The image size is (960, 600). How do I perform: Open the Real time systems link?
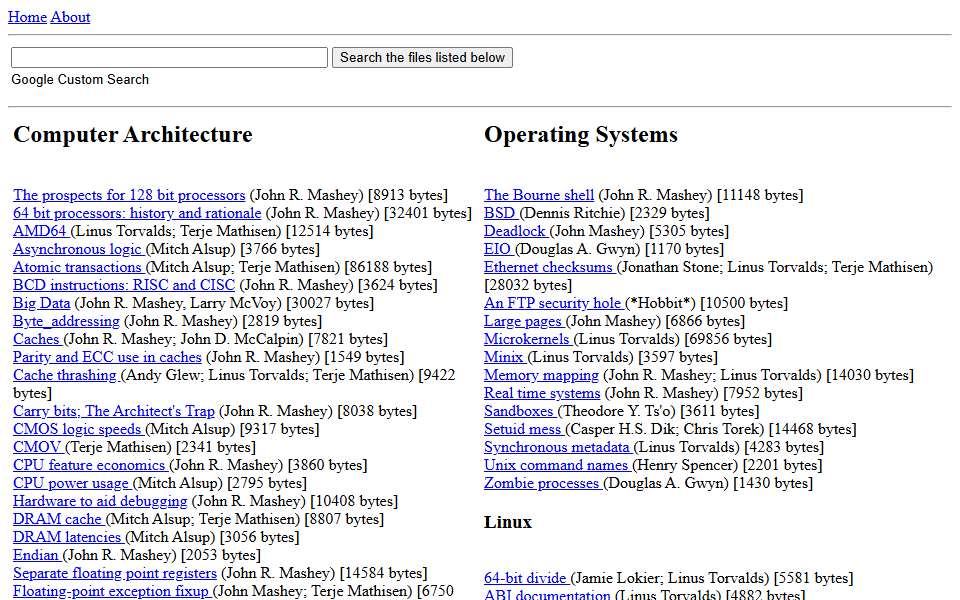coord(542,393)
